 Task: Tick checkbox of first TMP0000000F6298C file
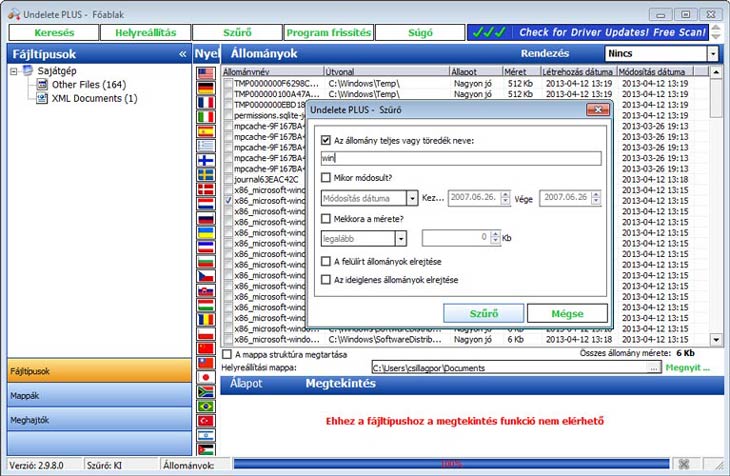228,84
